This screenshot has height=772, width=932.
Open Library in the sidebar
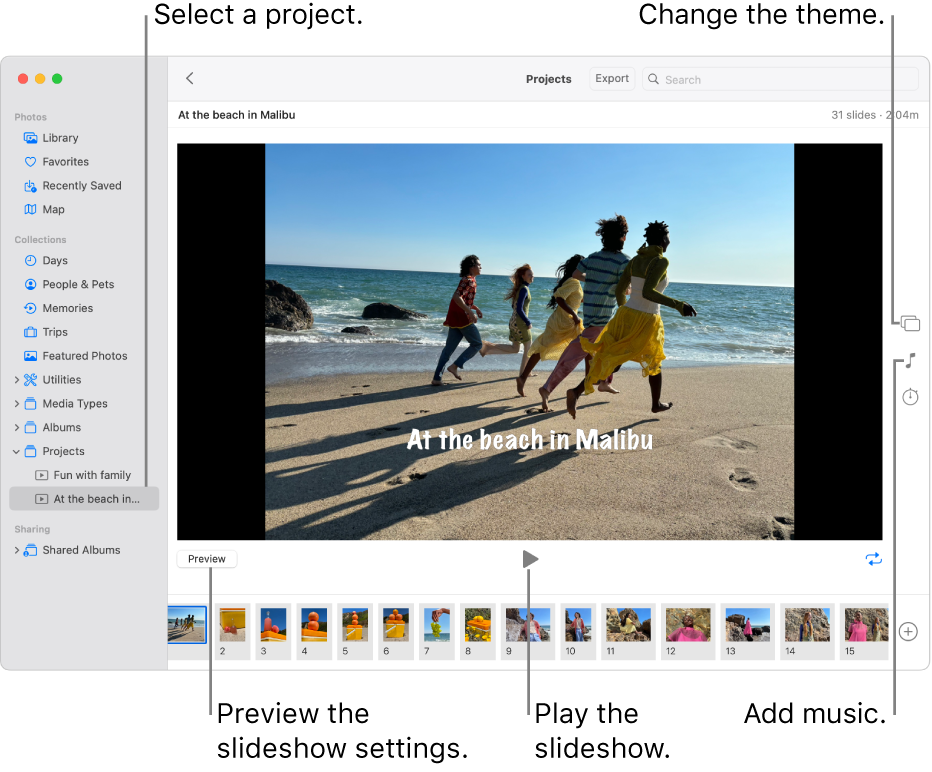point(84,138)
